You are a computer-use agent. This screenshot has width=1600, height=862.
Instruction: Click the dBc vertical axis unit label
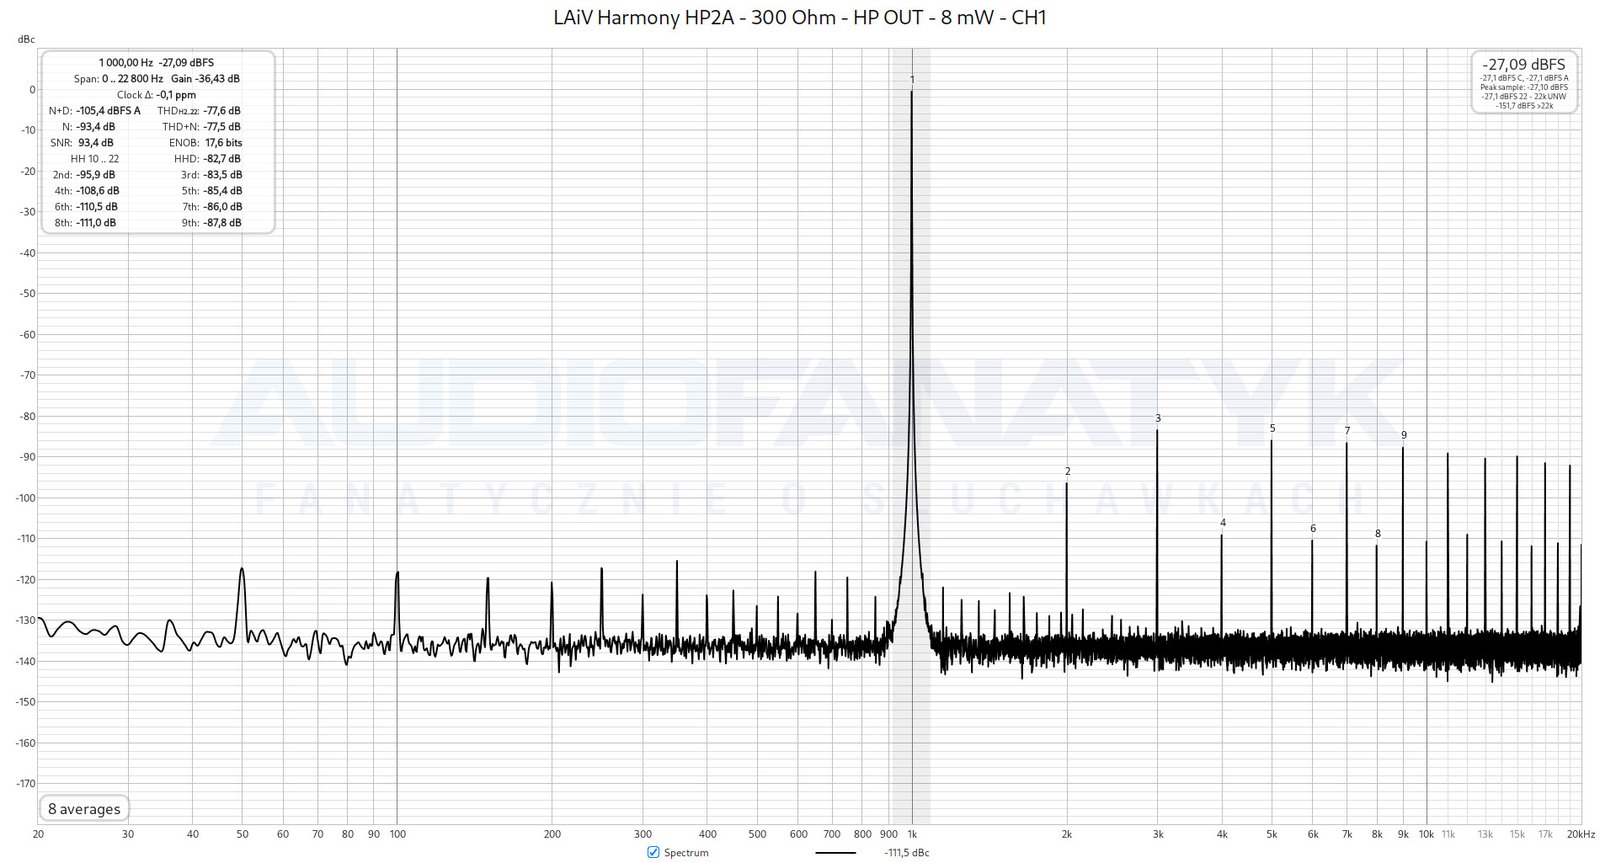(x=26, y=40)
